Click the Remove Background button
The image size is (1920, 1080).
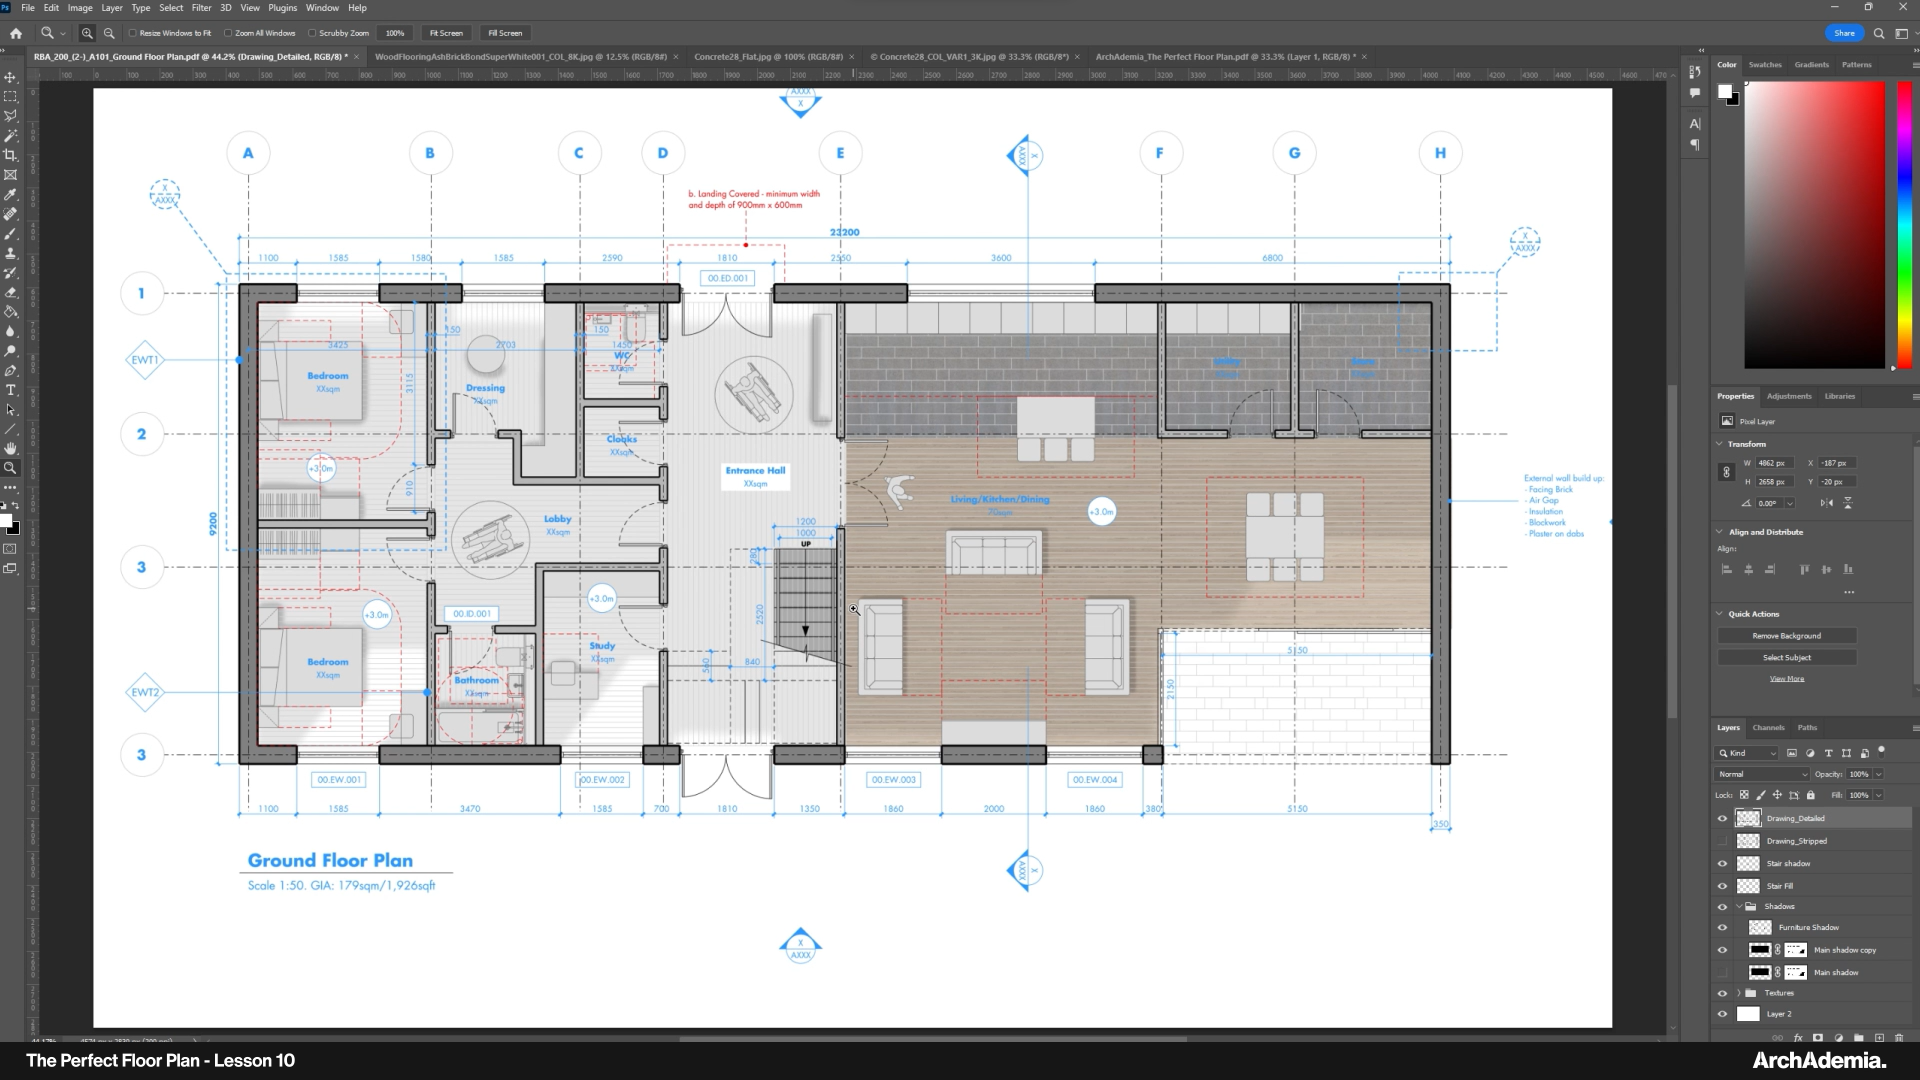(1786, 636)
